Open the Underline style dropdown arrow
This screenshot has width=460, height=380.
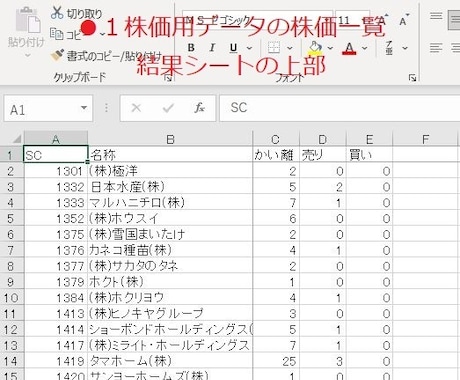pos(249,48)
